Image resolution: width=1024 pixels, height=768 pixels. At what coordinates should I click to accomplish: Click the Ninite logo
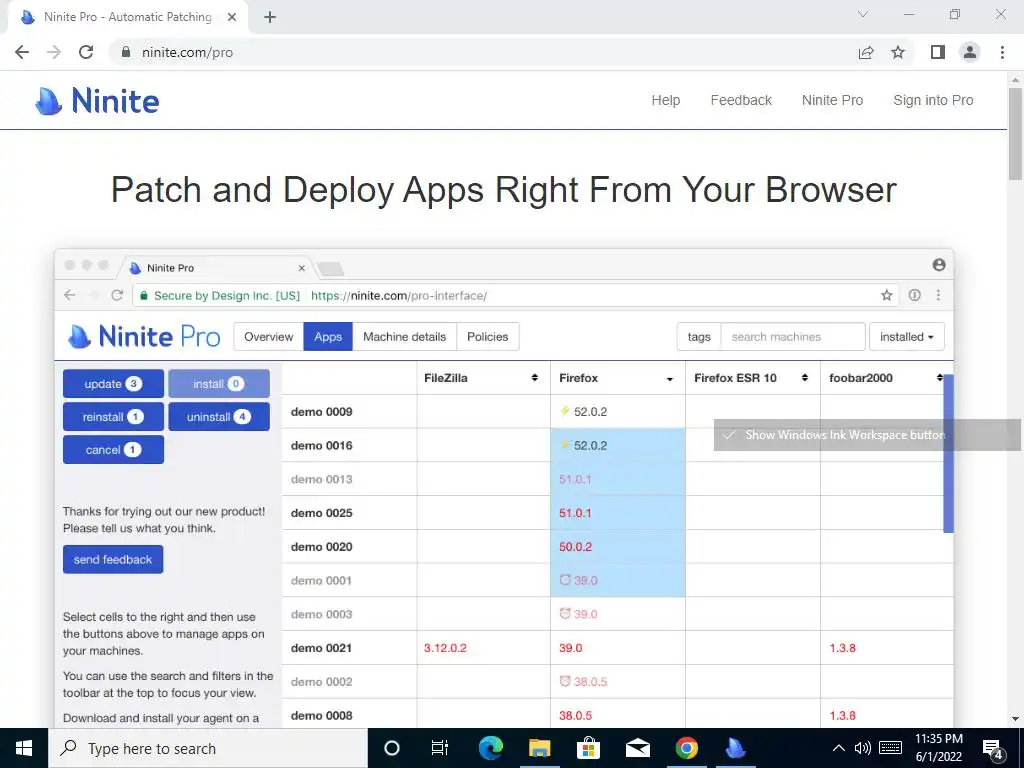click(x=97, y=101)
